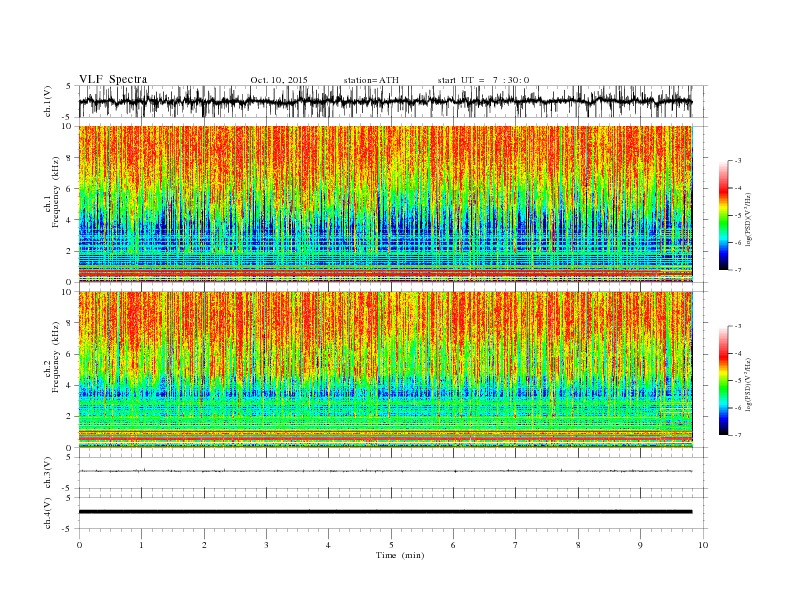Click the 'ch.4(V)' axis label
792x612 pixels.
pyautogui.click(x=48, y=513)
